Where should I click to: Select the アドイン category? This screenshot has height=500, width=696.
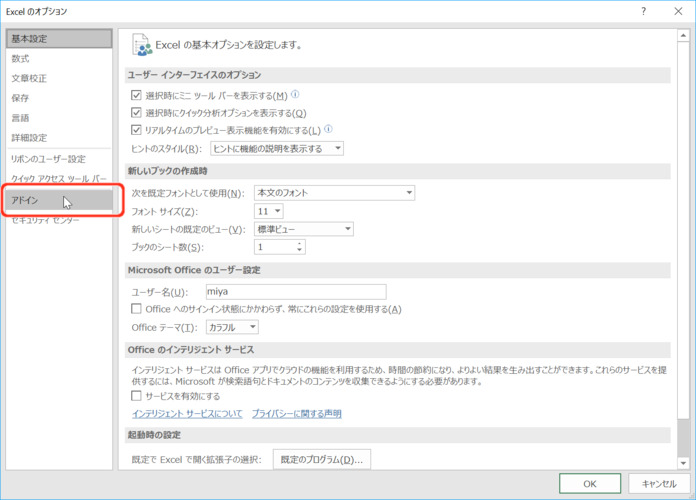point(59,200)
